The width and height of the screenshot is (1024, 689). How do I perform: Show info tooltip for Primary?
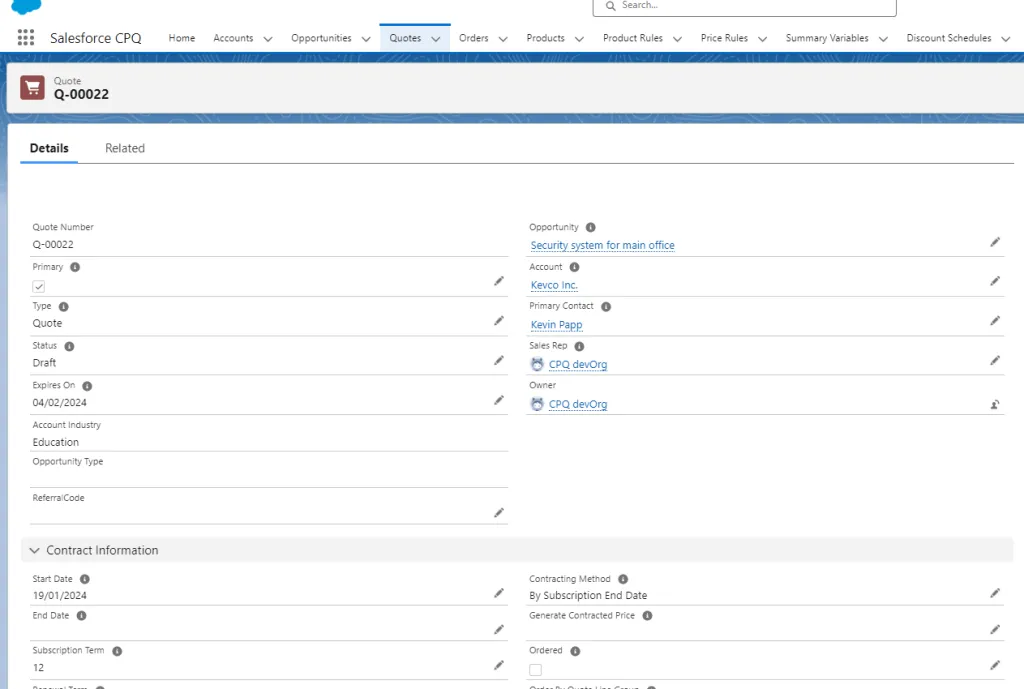[75, 267]
